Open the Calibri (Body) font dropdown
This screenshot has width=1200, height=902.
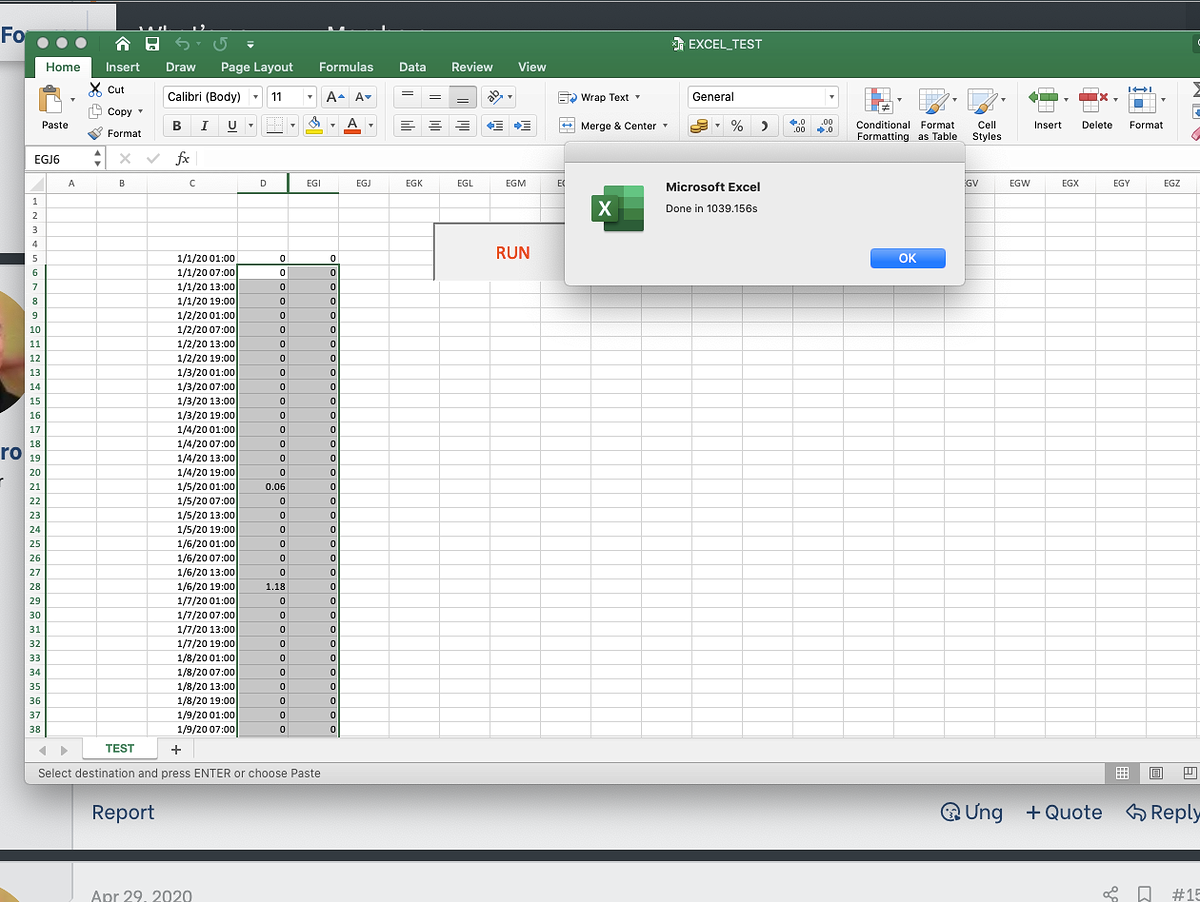click(x=255, y=97)
